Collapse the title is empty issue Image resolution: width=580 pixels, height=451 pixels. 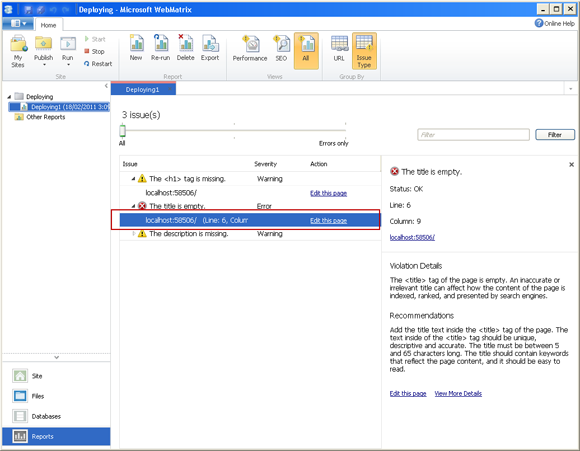(133, 206)
